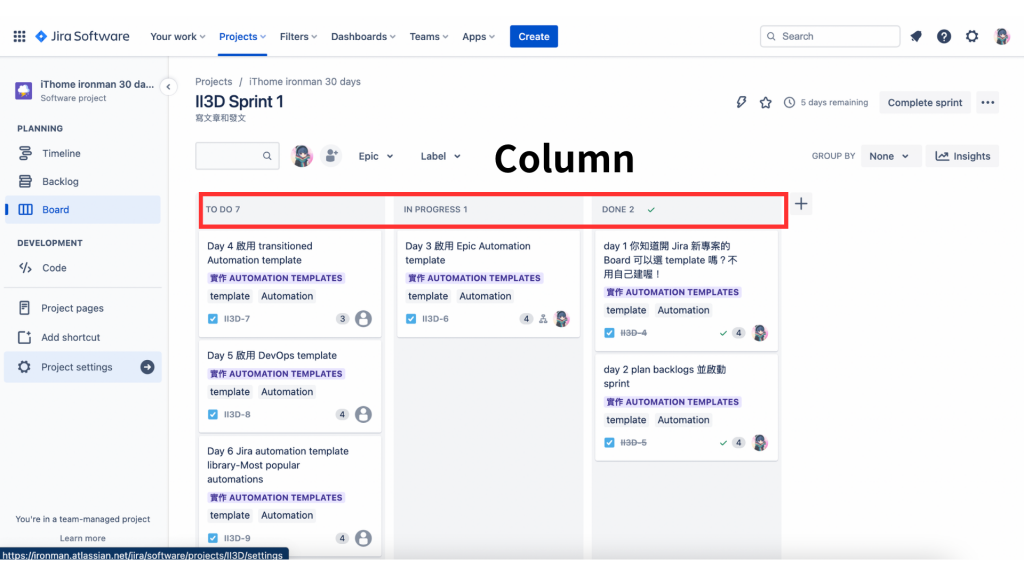The width and height of the screenshot is (1024, 576).
Task: Star this board with the star icon
Action: pos(765,103)
